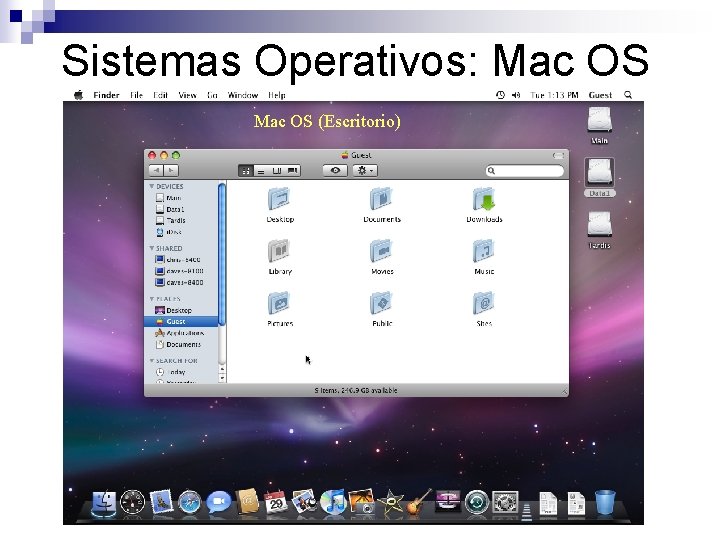Open the Finder menu
This screenshot has height=540, width=720.
[x=106, y=95]
